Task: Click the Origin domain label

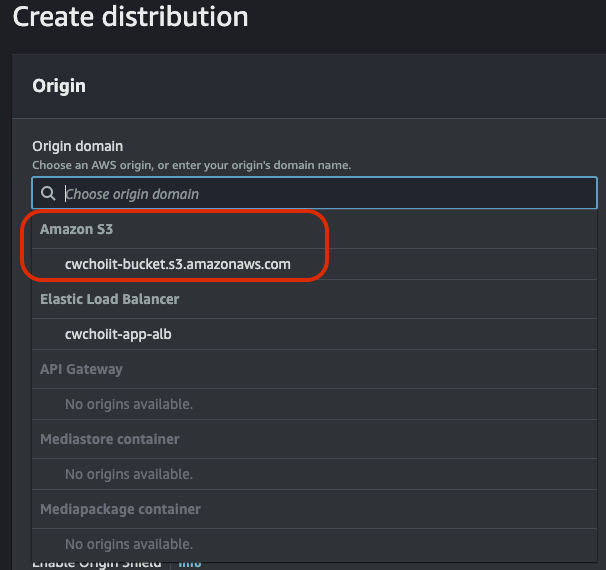Action: pos(78,146)
